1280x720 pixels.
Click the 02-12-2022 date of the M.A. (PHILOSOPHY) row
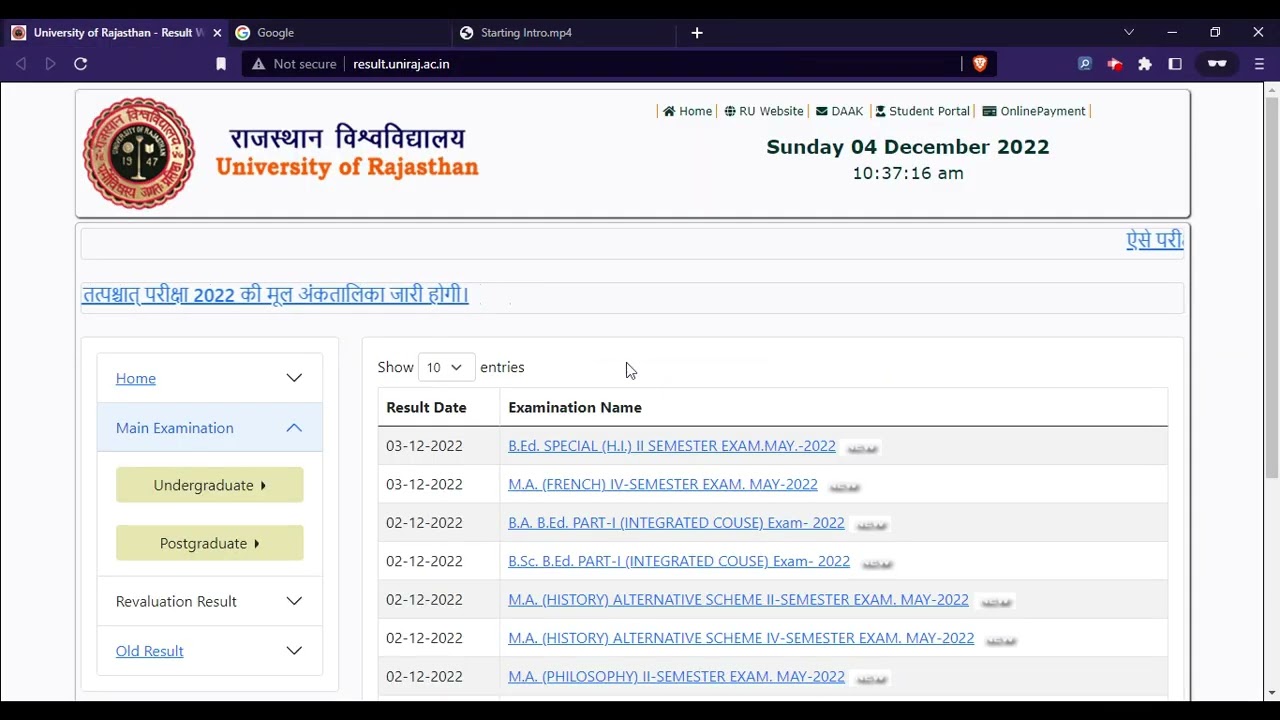coord(424,677)
